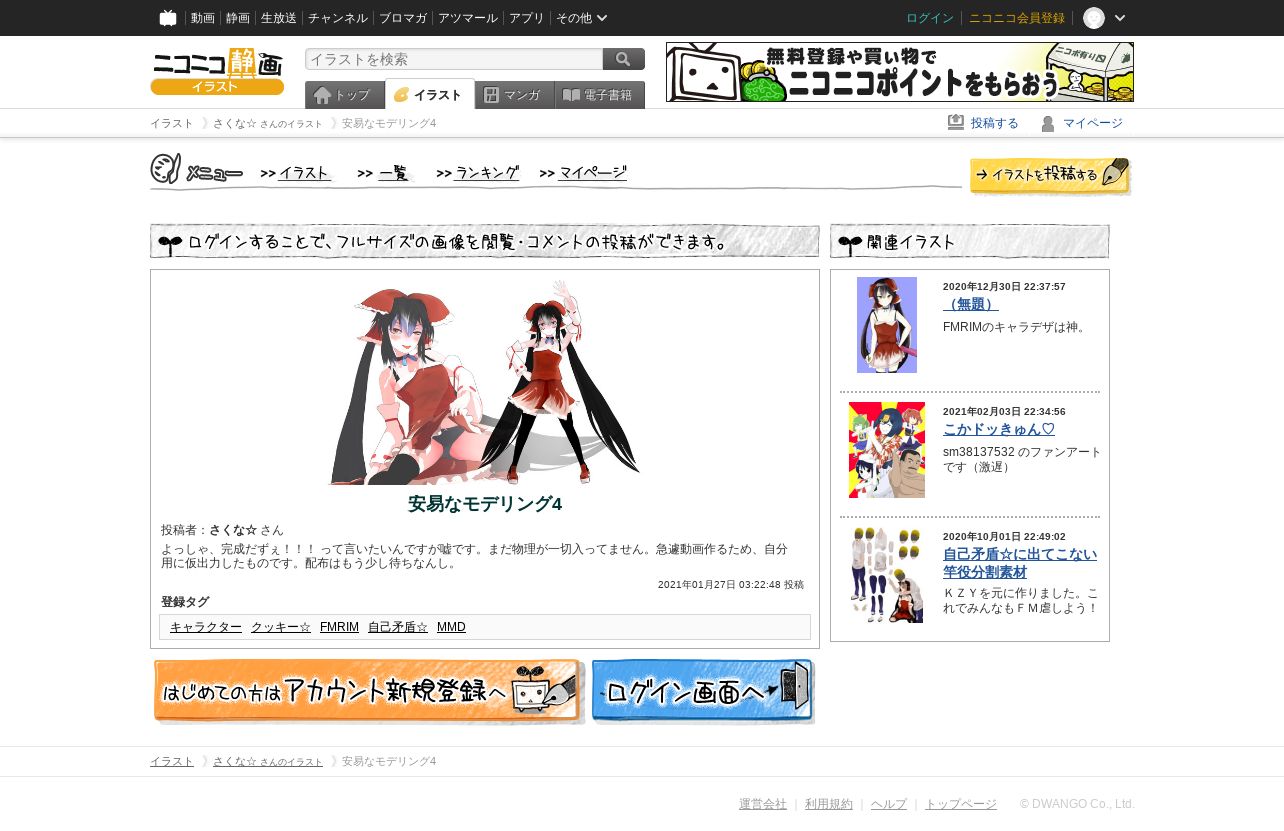Screen dimensions: 1284x831
Task: Click the timestamp 2020年10月01日 22:49:02
Action: [1004, 537]
